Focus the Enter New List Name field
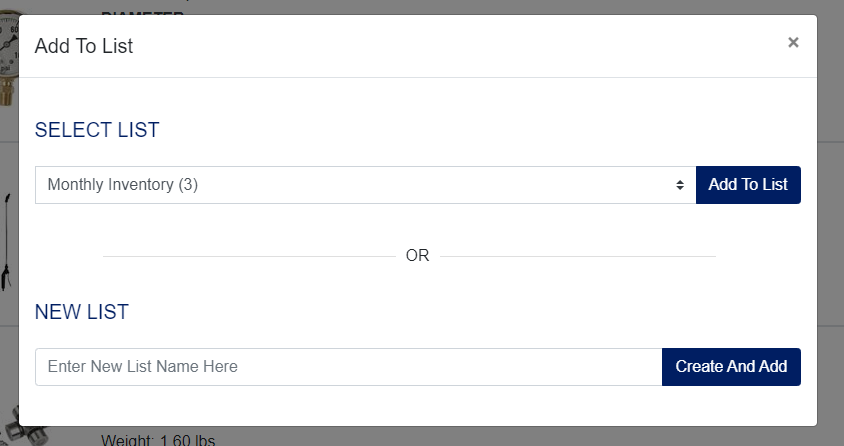Screen dimensions: 844x446 (348, 367)
